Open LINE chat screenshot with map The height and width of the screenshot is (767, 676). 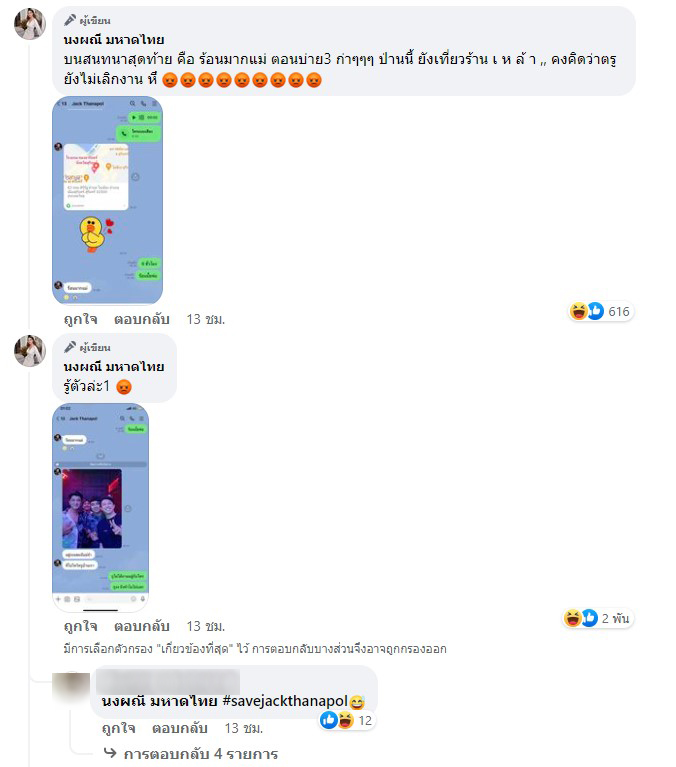click(x=108, y=200)
